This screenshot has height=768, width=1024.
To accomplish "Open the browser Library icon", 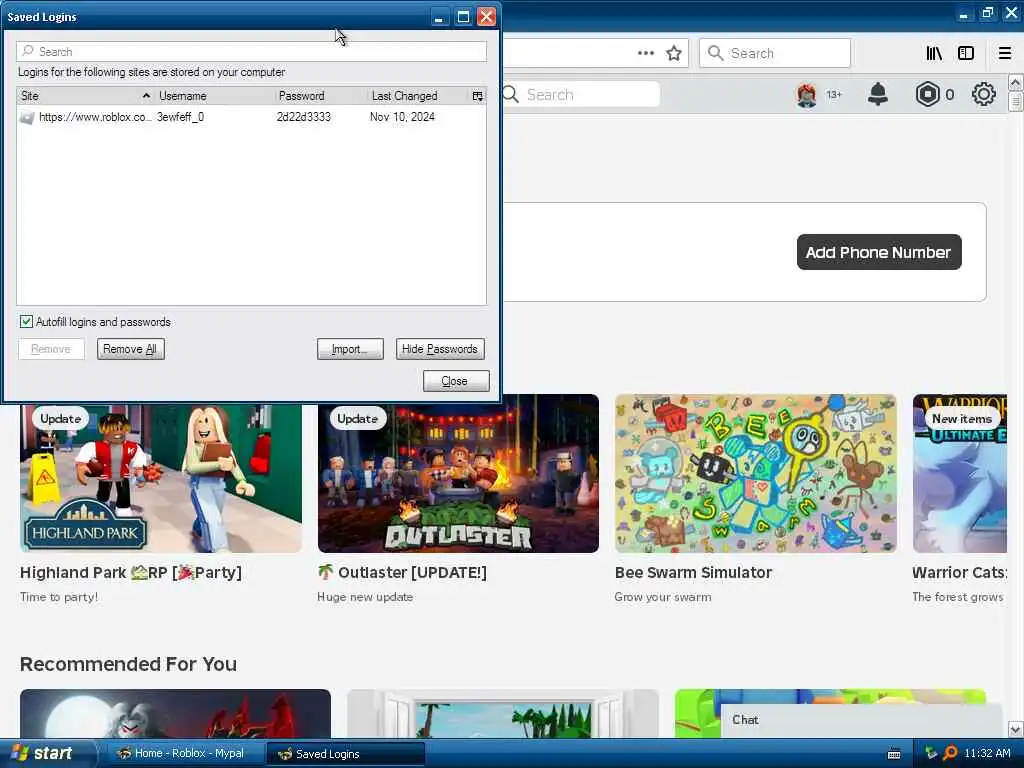I will click(x=934, y=53).
